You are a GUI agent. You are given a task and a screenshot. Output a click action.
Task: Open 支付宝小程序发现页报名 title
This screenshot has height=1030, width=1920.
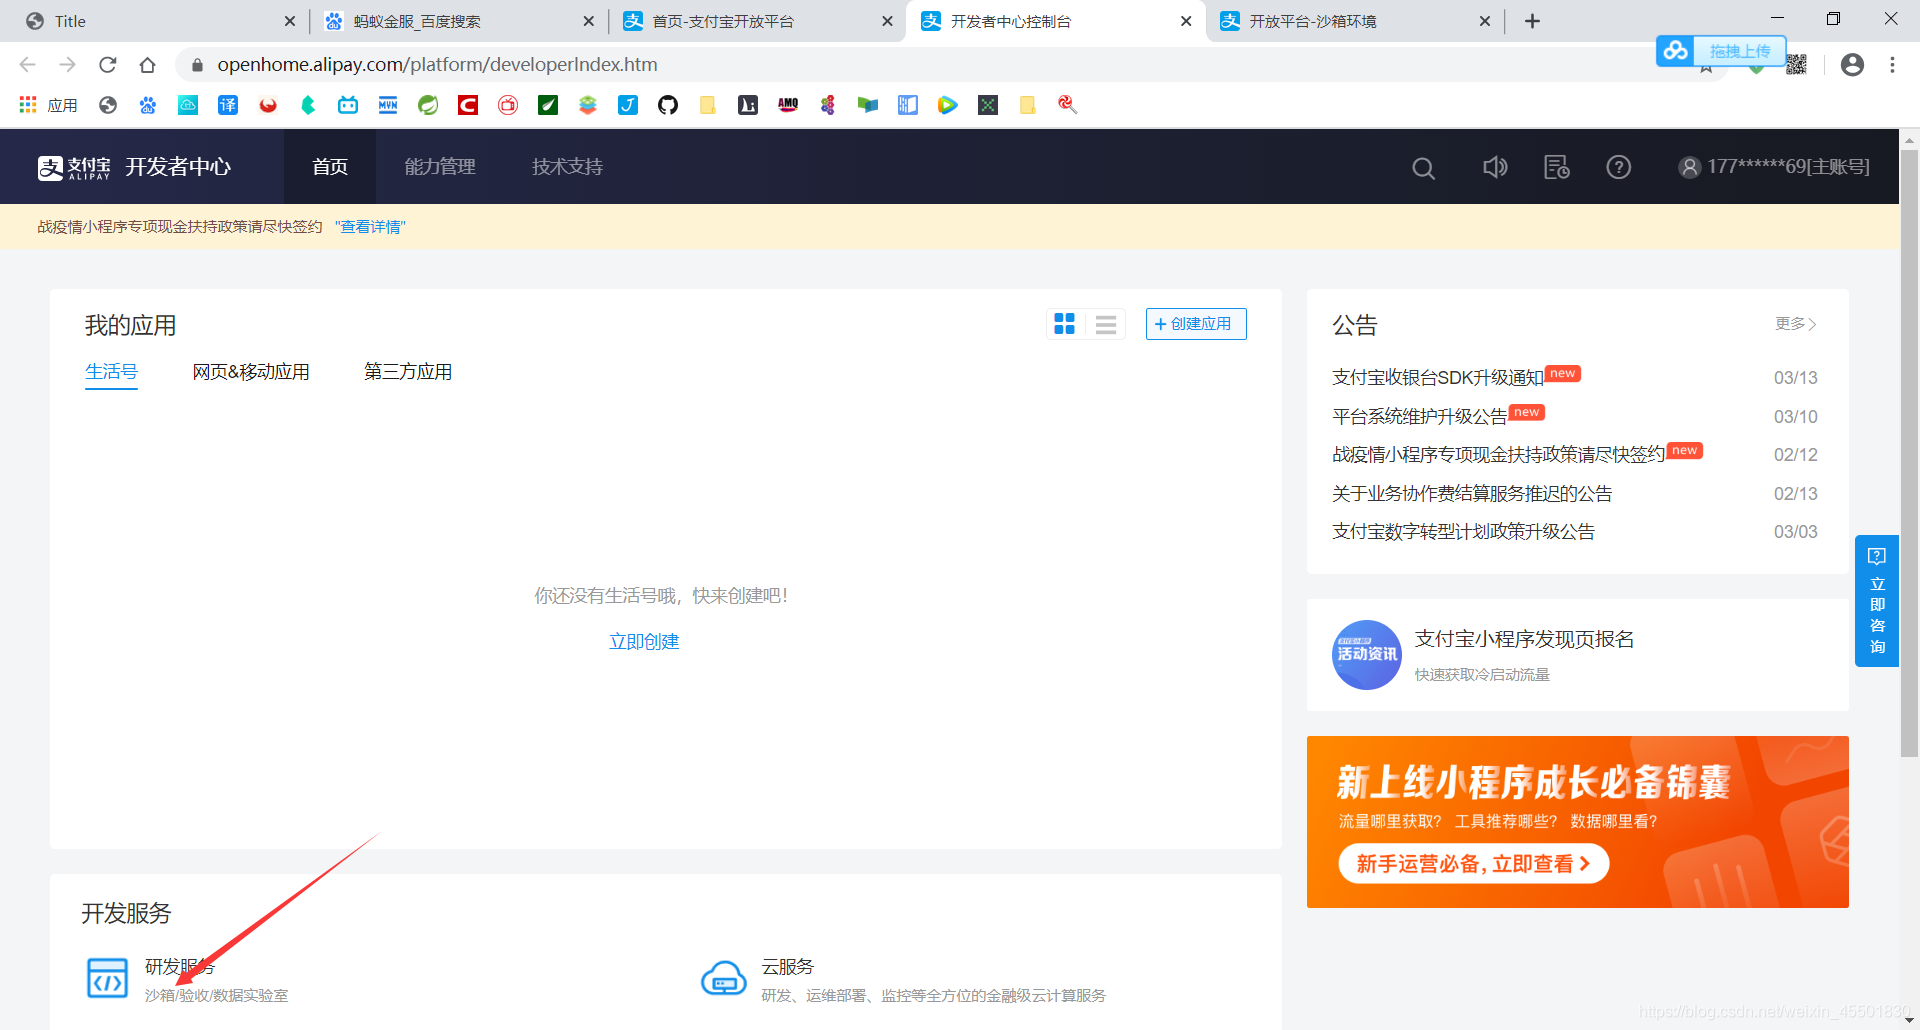[1525, 640]
